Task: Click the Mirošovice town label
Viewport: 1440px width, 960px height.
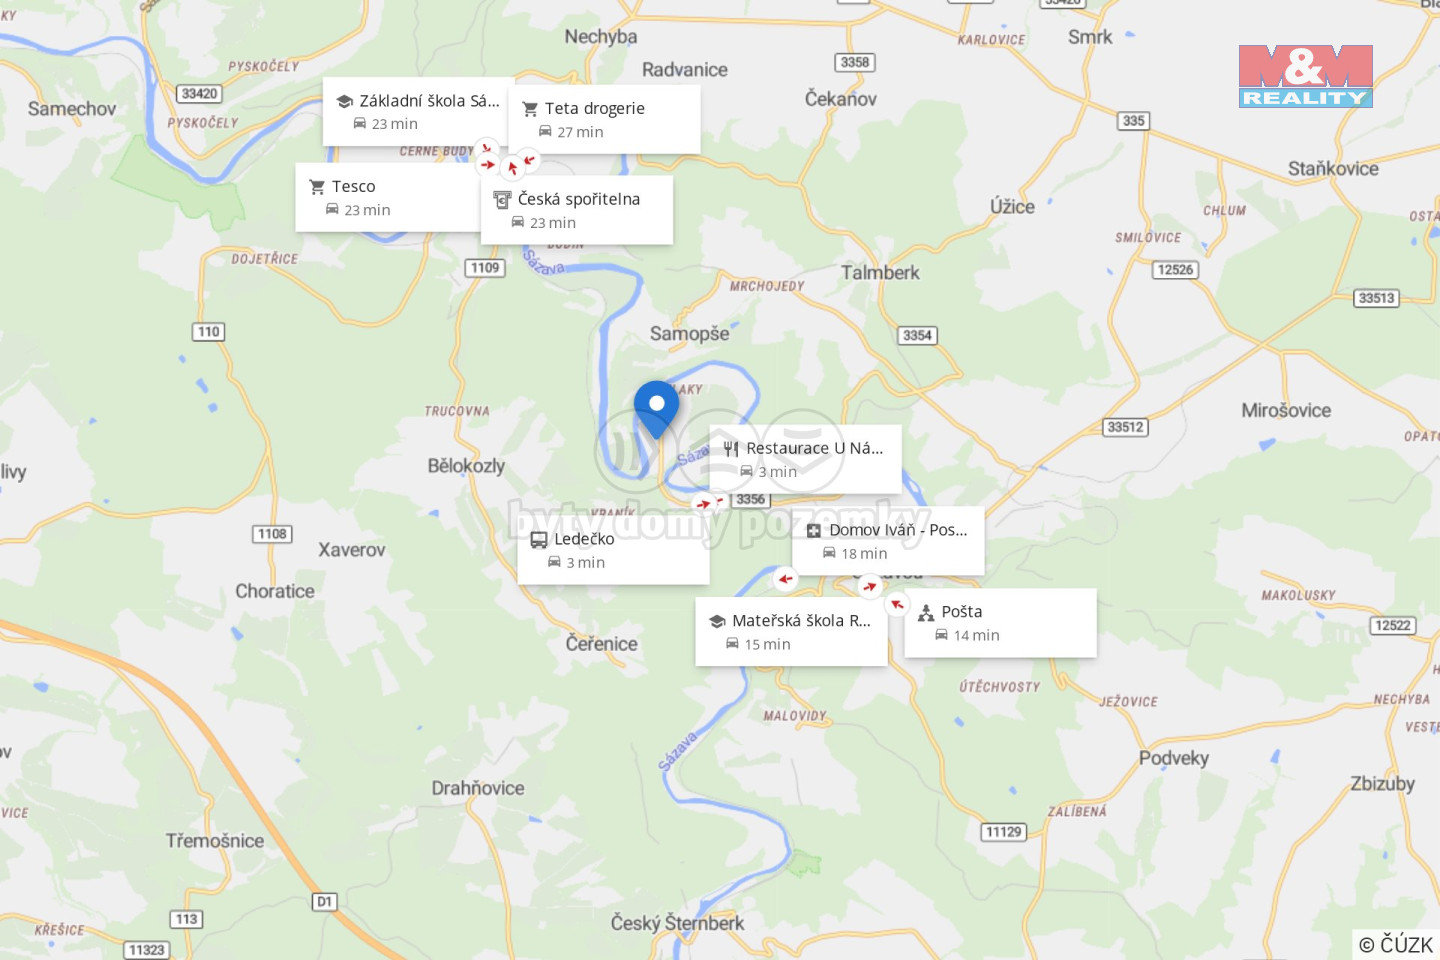Action: pos(1286,411)
